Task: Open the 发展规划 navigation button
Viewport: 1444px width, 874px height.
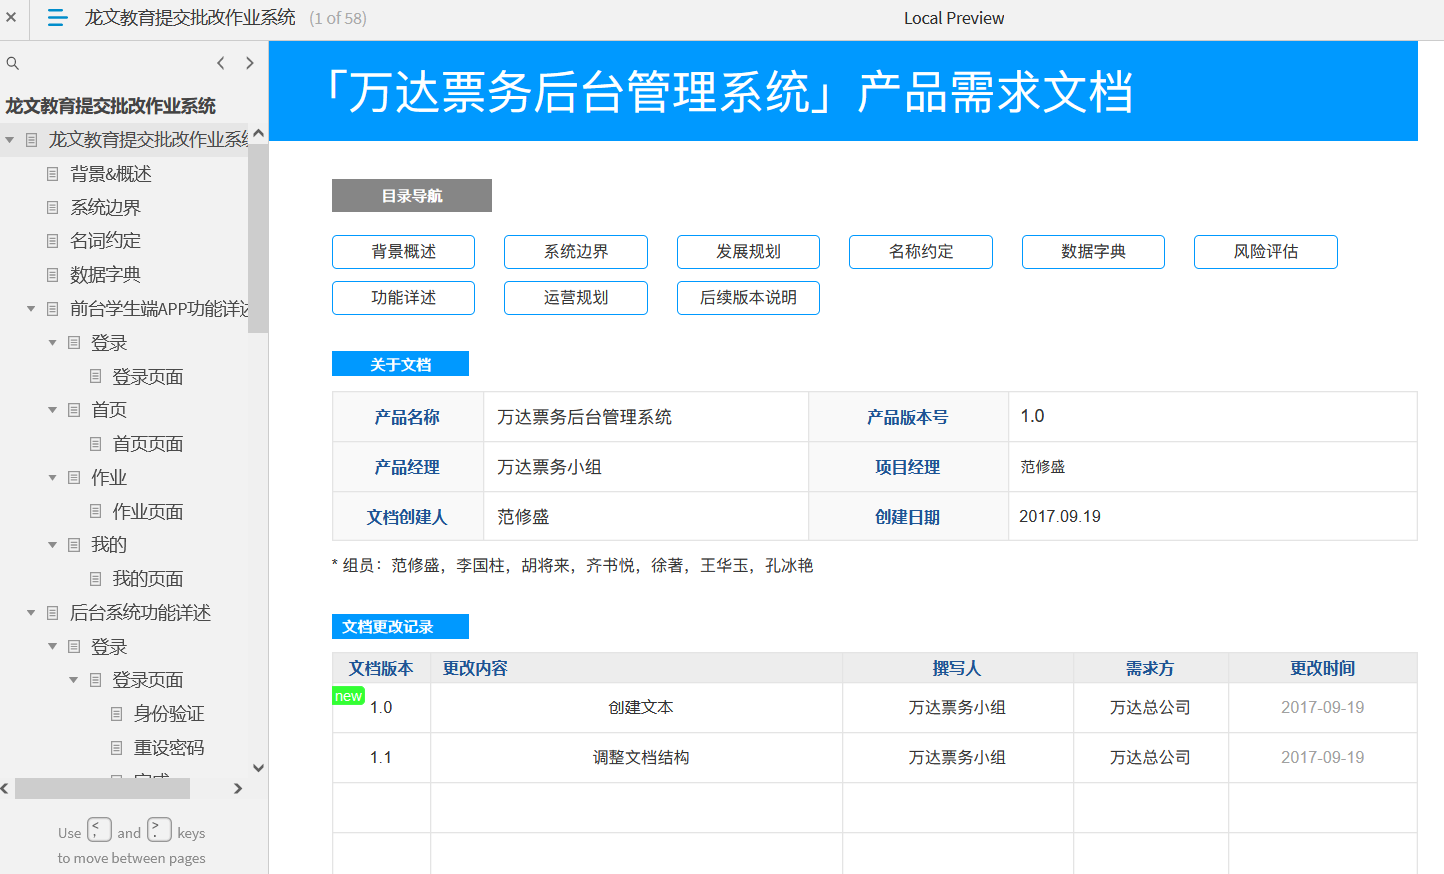Action: click(748, 252)
